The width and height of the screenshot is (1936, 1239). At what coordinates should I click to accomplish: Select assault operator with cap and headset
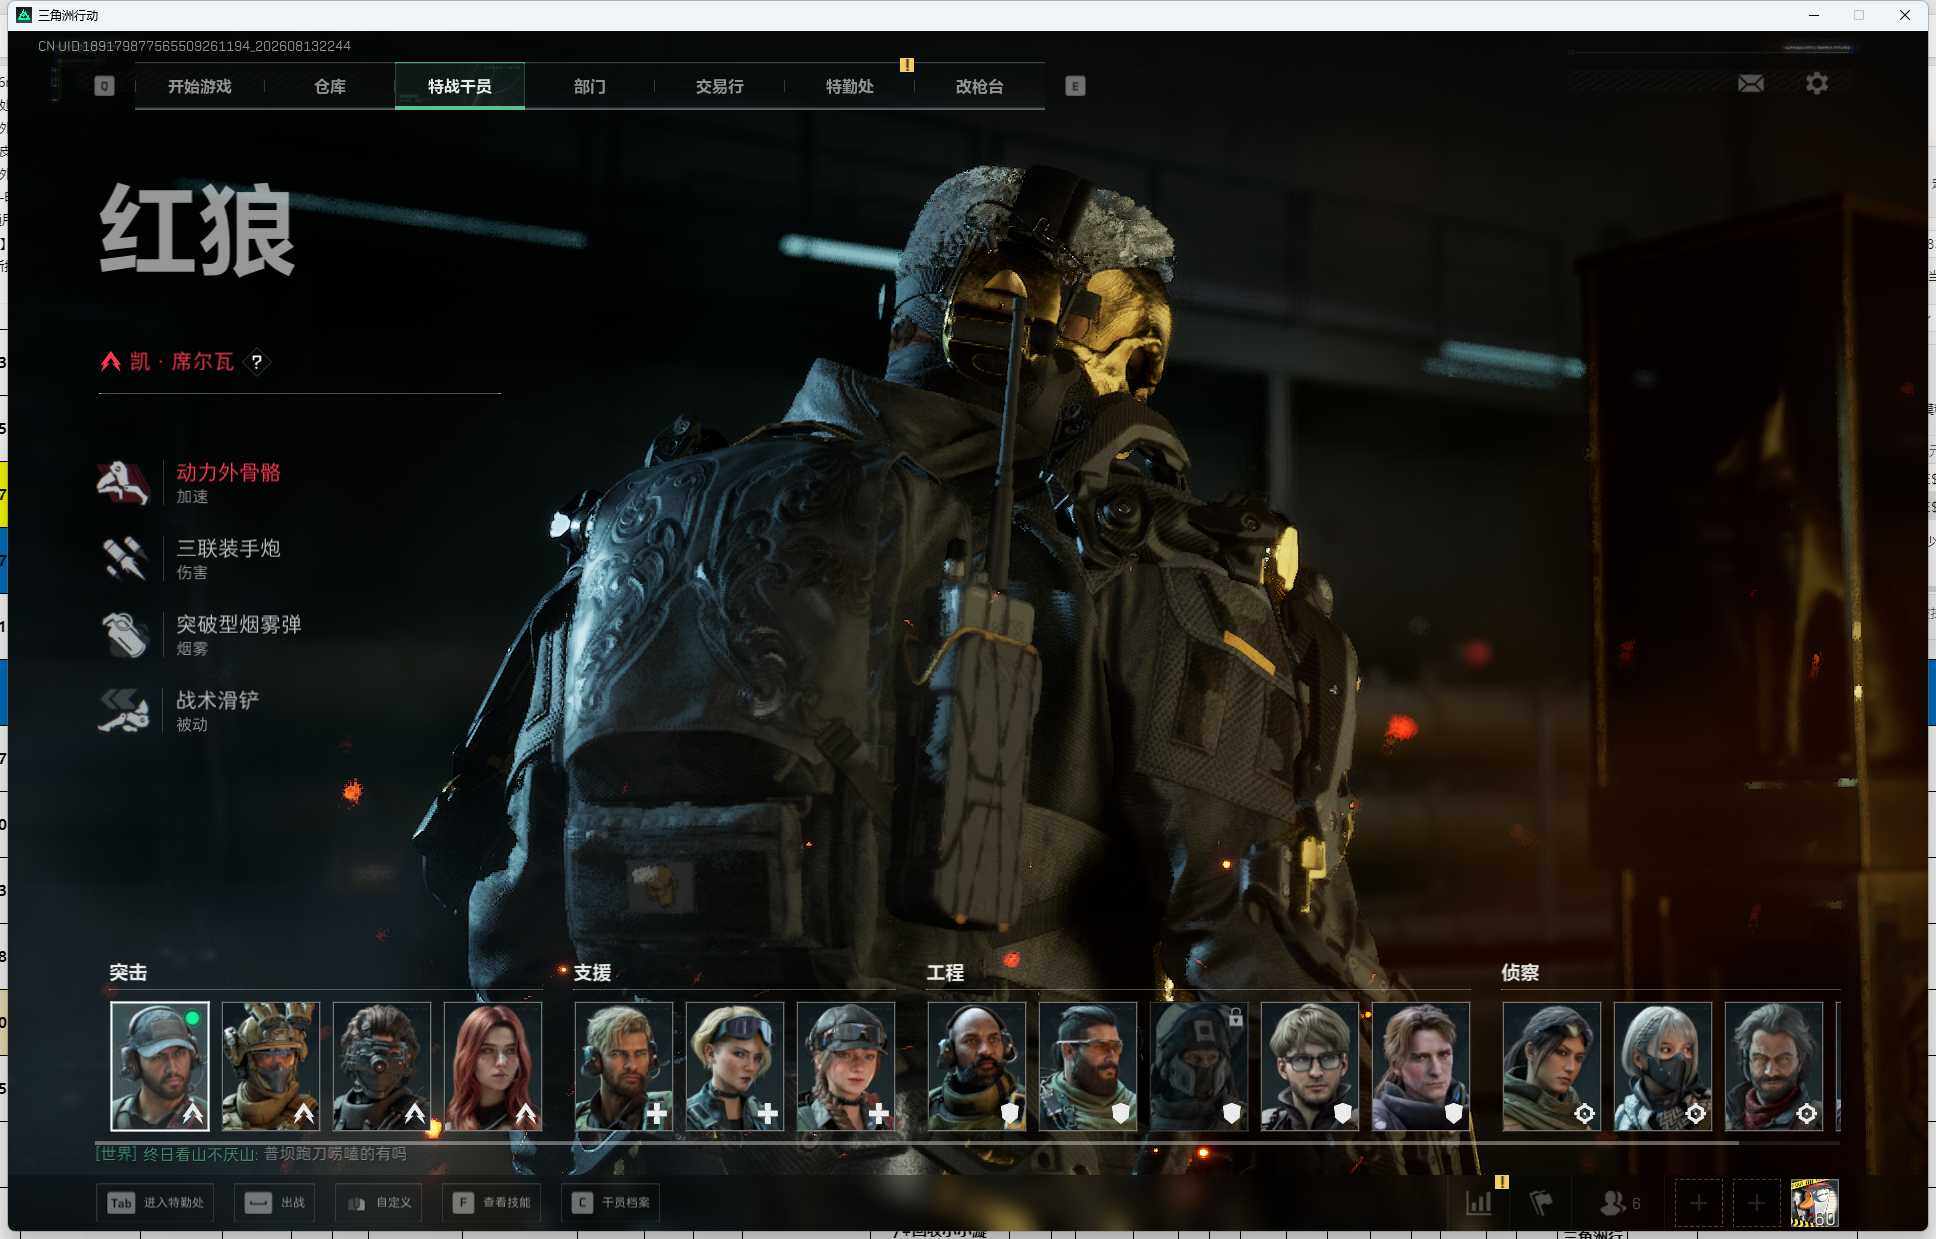click(x=160, y=1066)
